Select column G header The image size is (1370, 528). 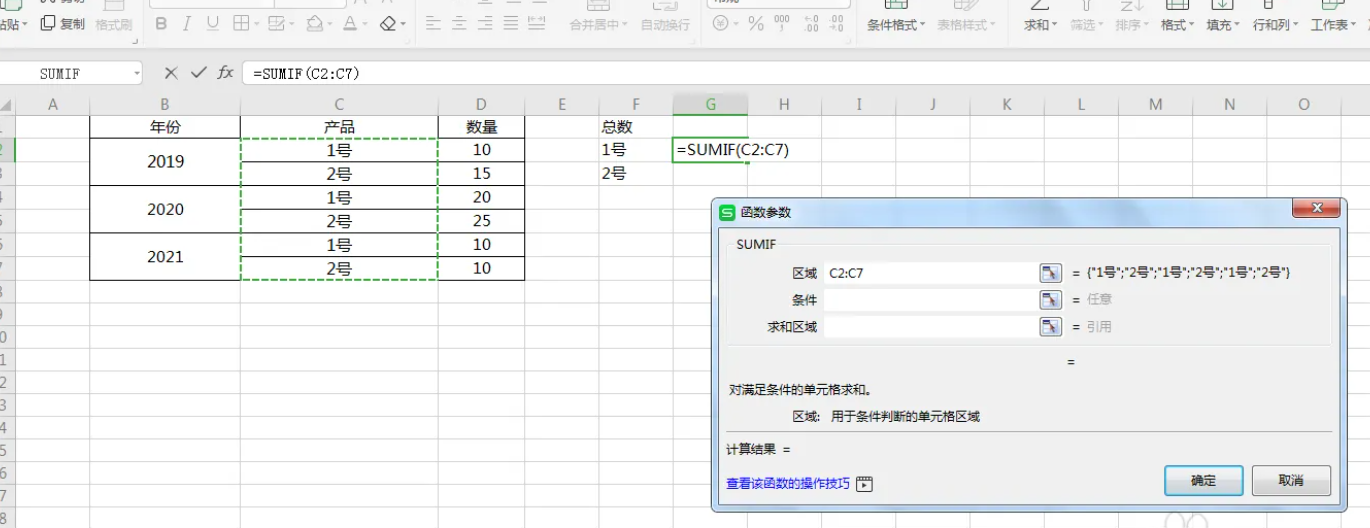pyautogui.click(x=710, y=105)
